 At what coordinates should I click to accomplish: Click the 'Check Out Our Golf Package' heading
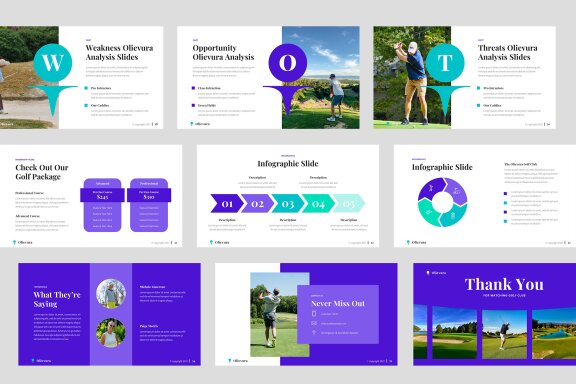42,172
